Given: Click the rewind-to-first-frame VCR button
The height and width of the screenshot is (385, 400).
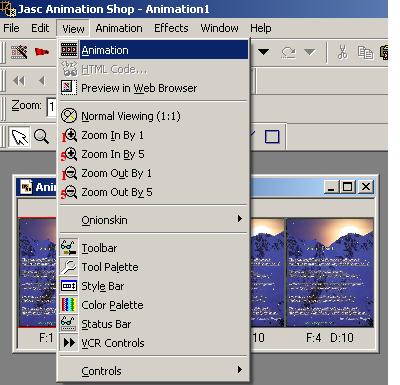Looking at the screenshot, I should (x=19, y=80).
